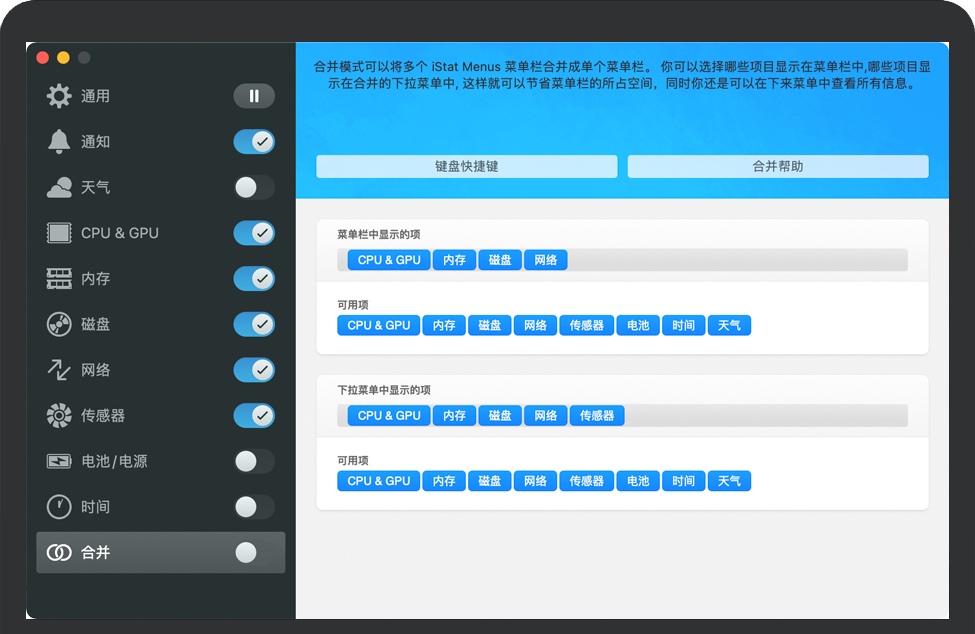Select the weather cloud icon beside 天气
Viewport: 975px width, 634px height.
59,187
